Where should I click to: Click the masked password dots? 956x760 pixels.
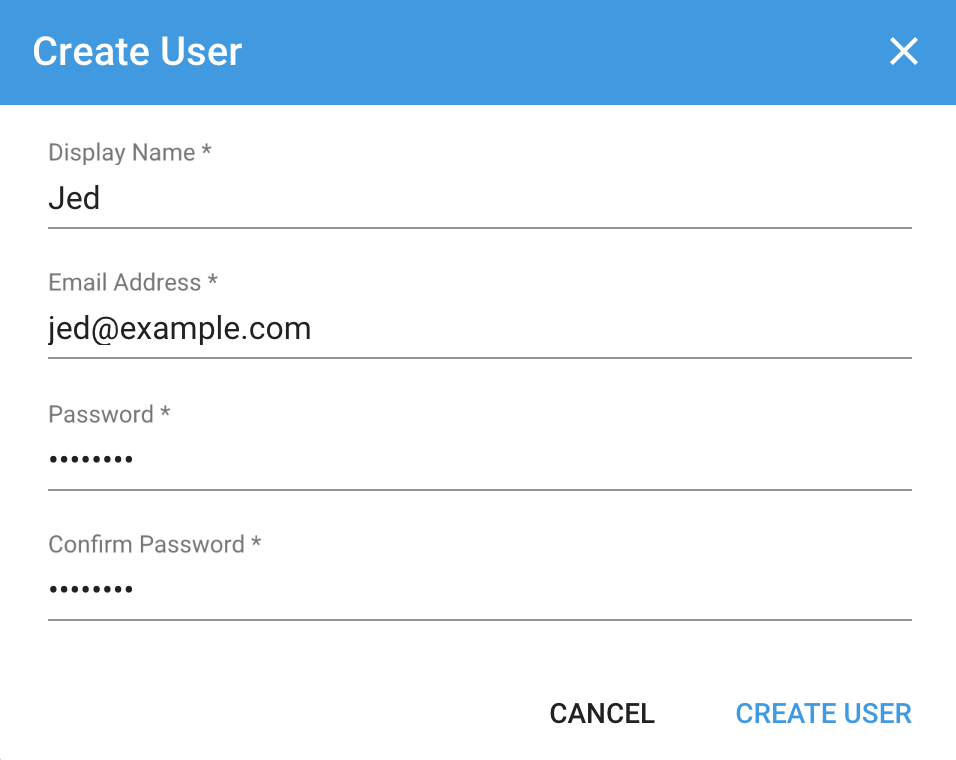click(x=91, y=458)
